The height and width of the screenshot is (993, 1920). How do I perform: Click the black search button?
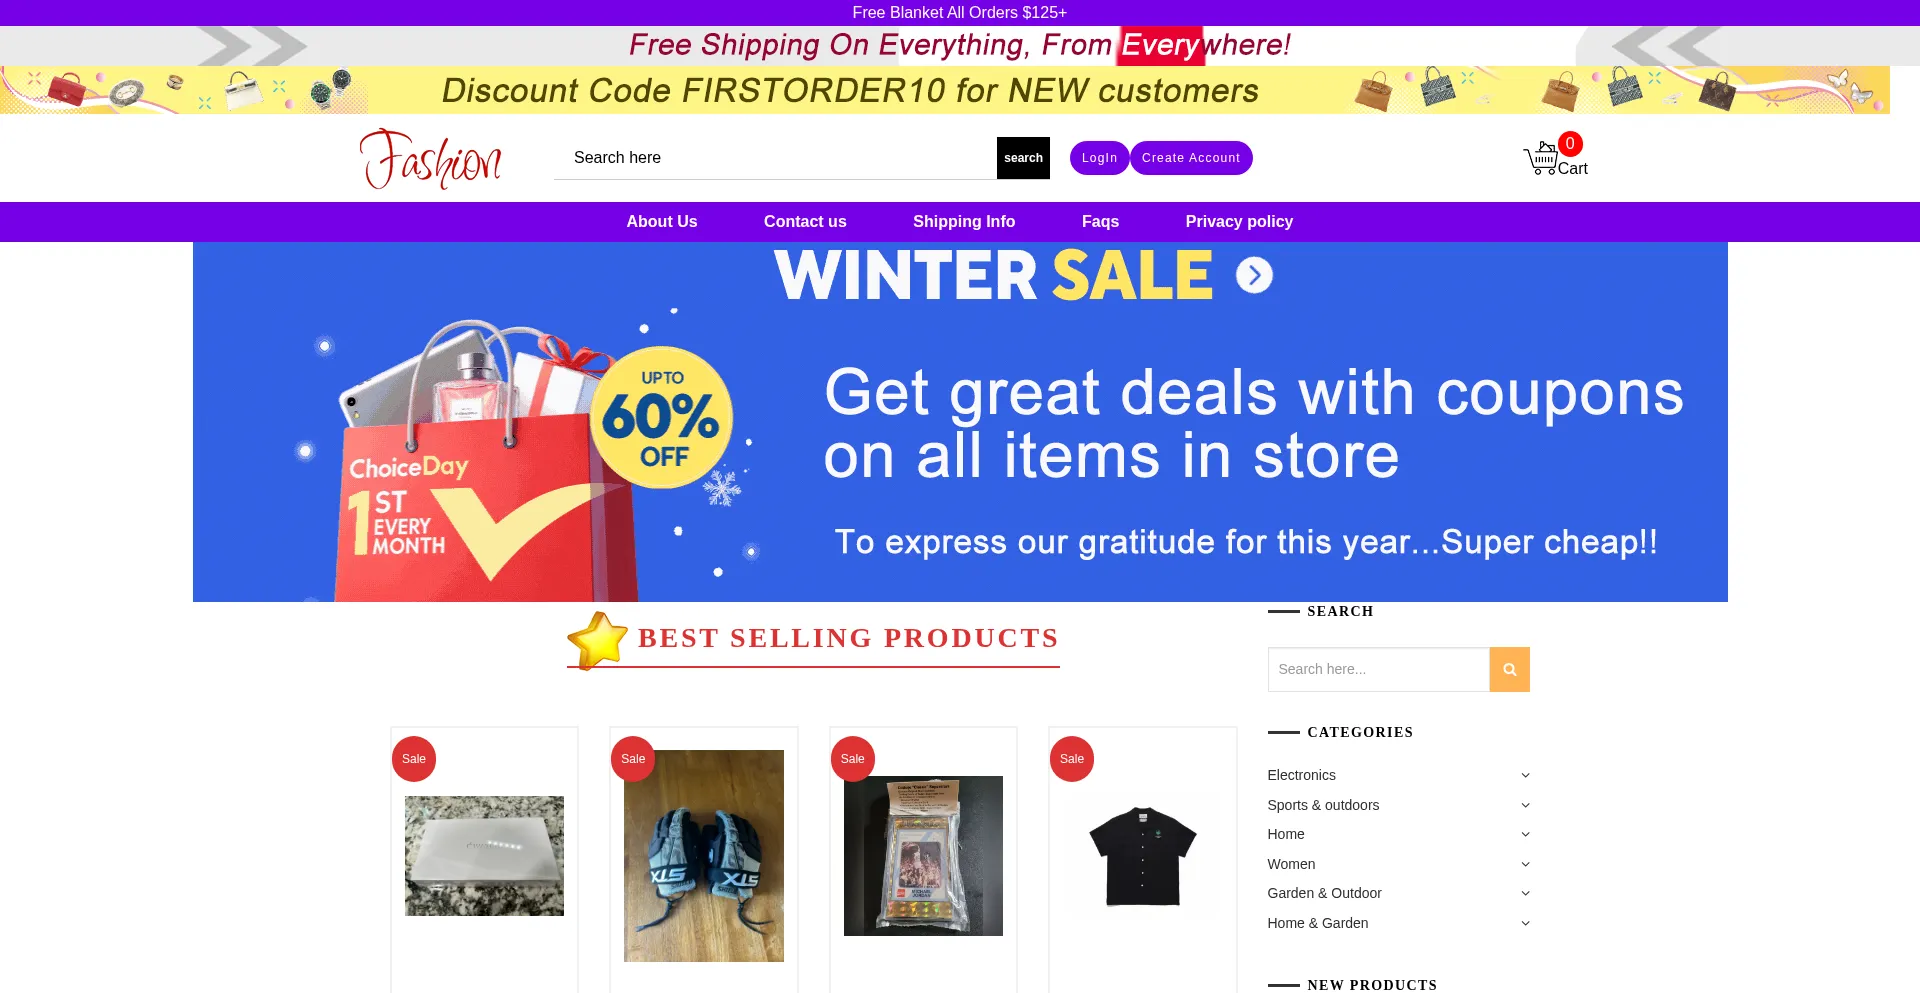(x=1023, y=158)
